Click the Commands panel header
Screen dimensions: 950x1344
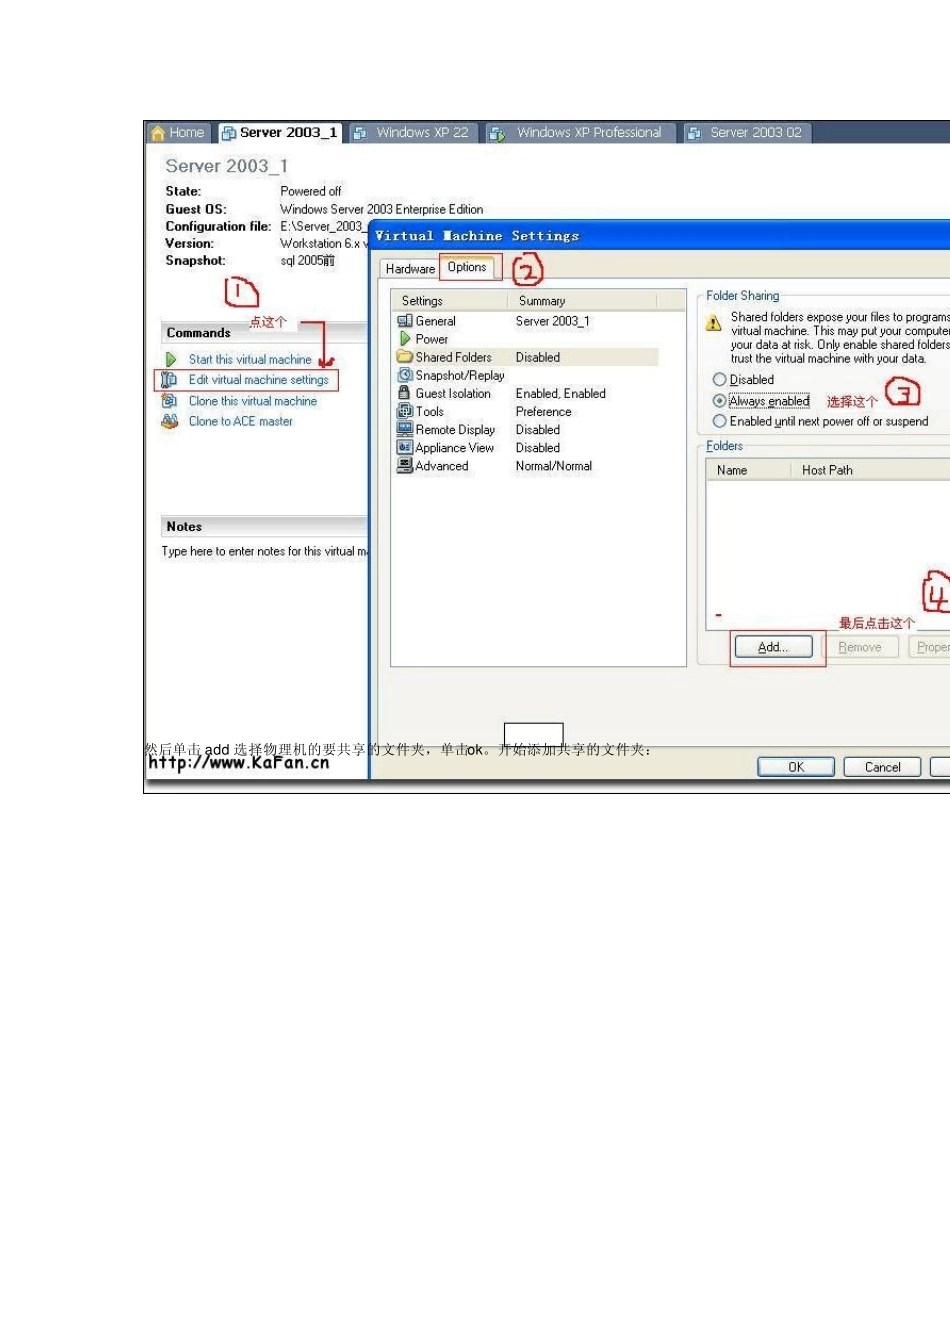pos(264,333)
